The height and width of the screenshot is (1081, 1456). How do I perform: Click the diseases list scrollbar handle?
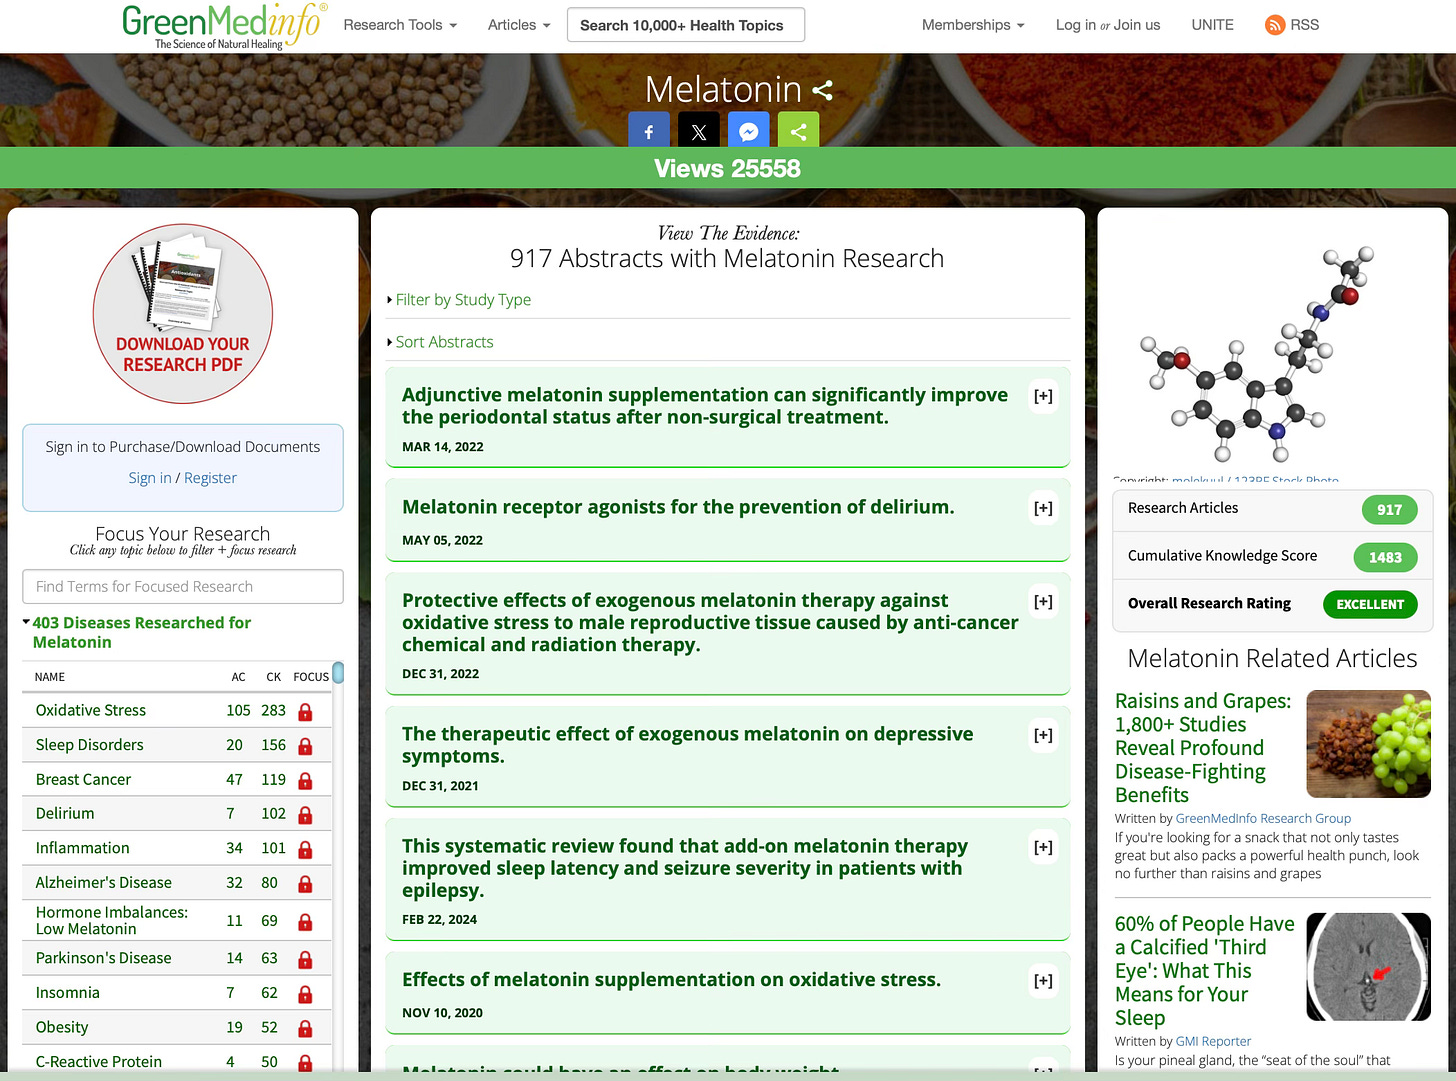[x=338, y=673]
